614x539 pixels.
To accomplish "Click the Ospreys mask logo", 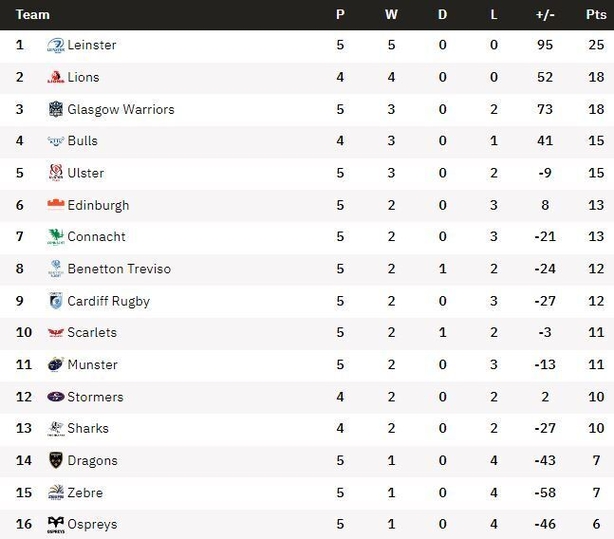I will [x=56, y=525].
